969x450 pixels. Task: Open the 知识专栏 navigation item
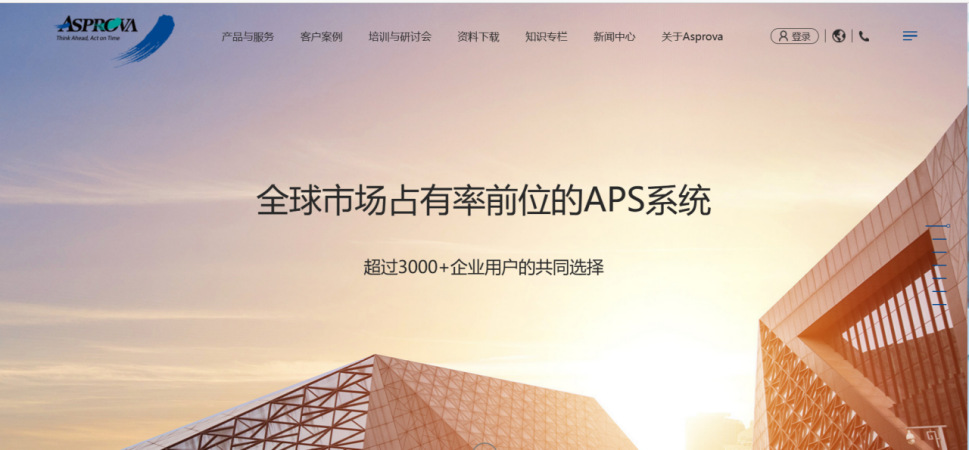point(546,36)
